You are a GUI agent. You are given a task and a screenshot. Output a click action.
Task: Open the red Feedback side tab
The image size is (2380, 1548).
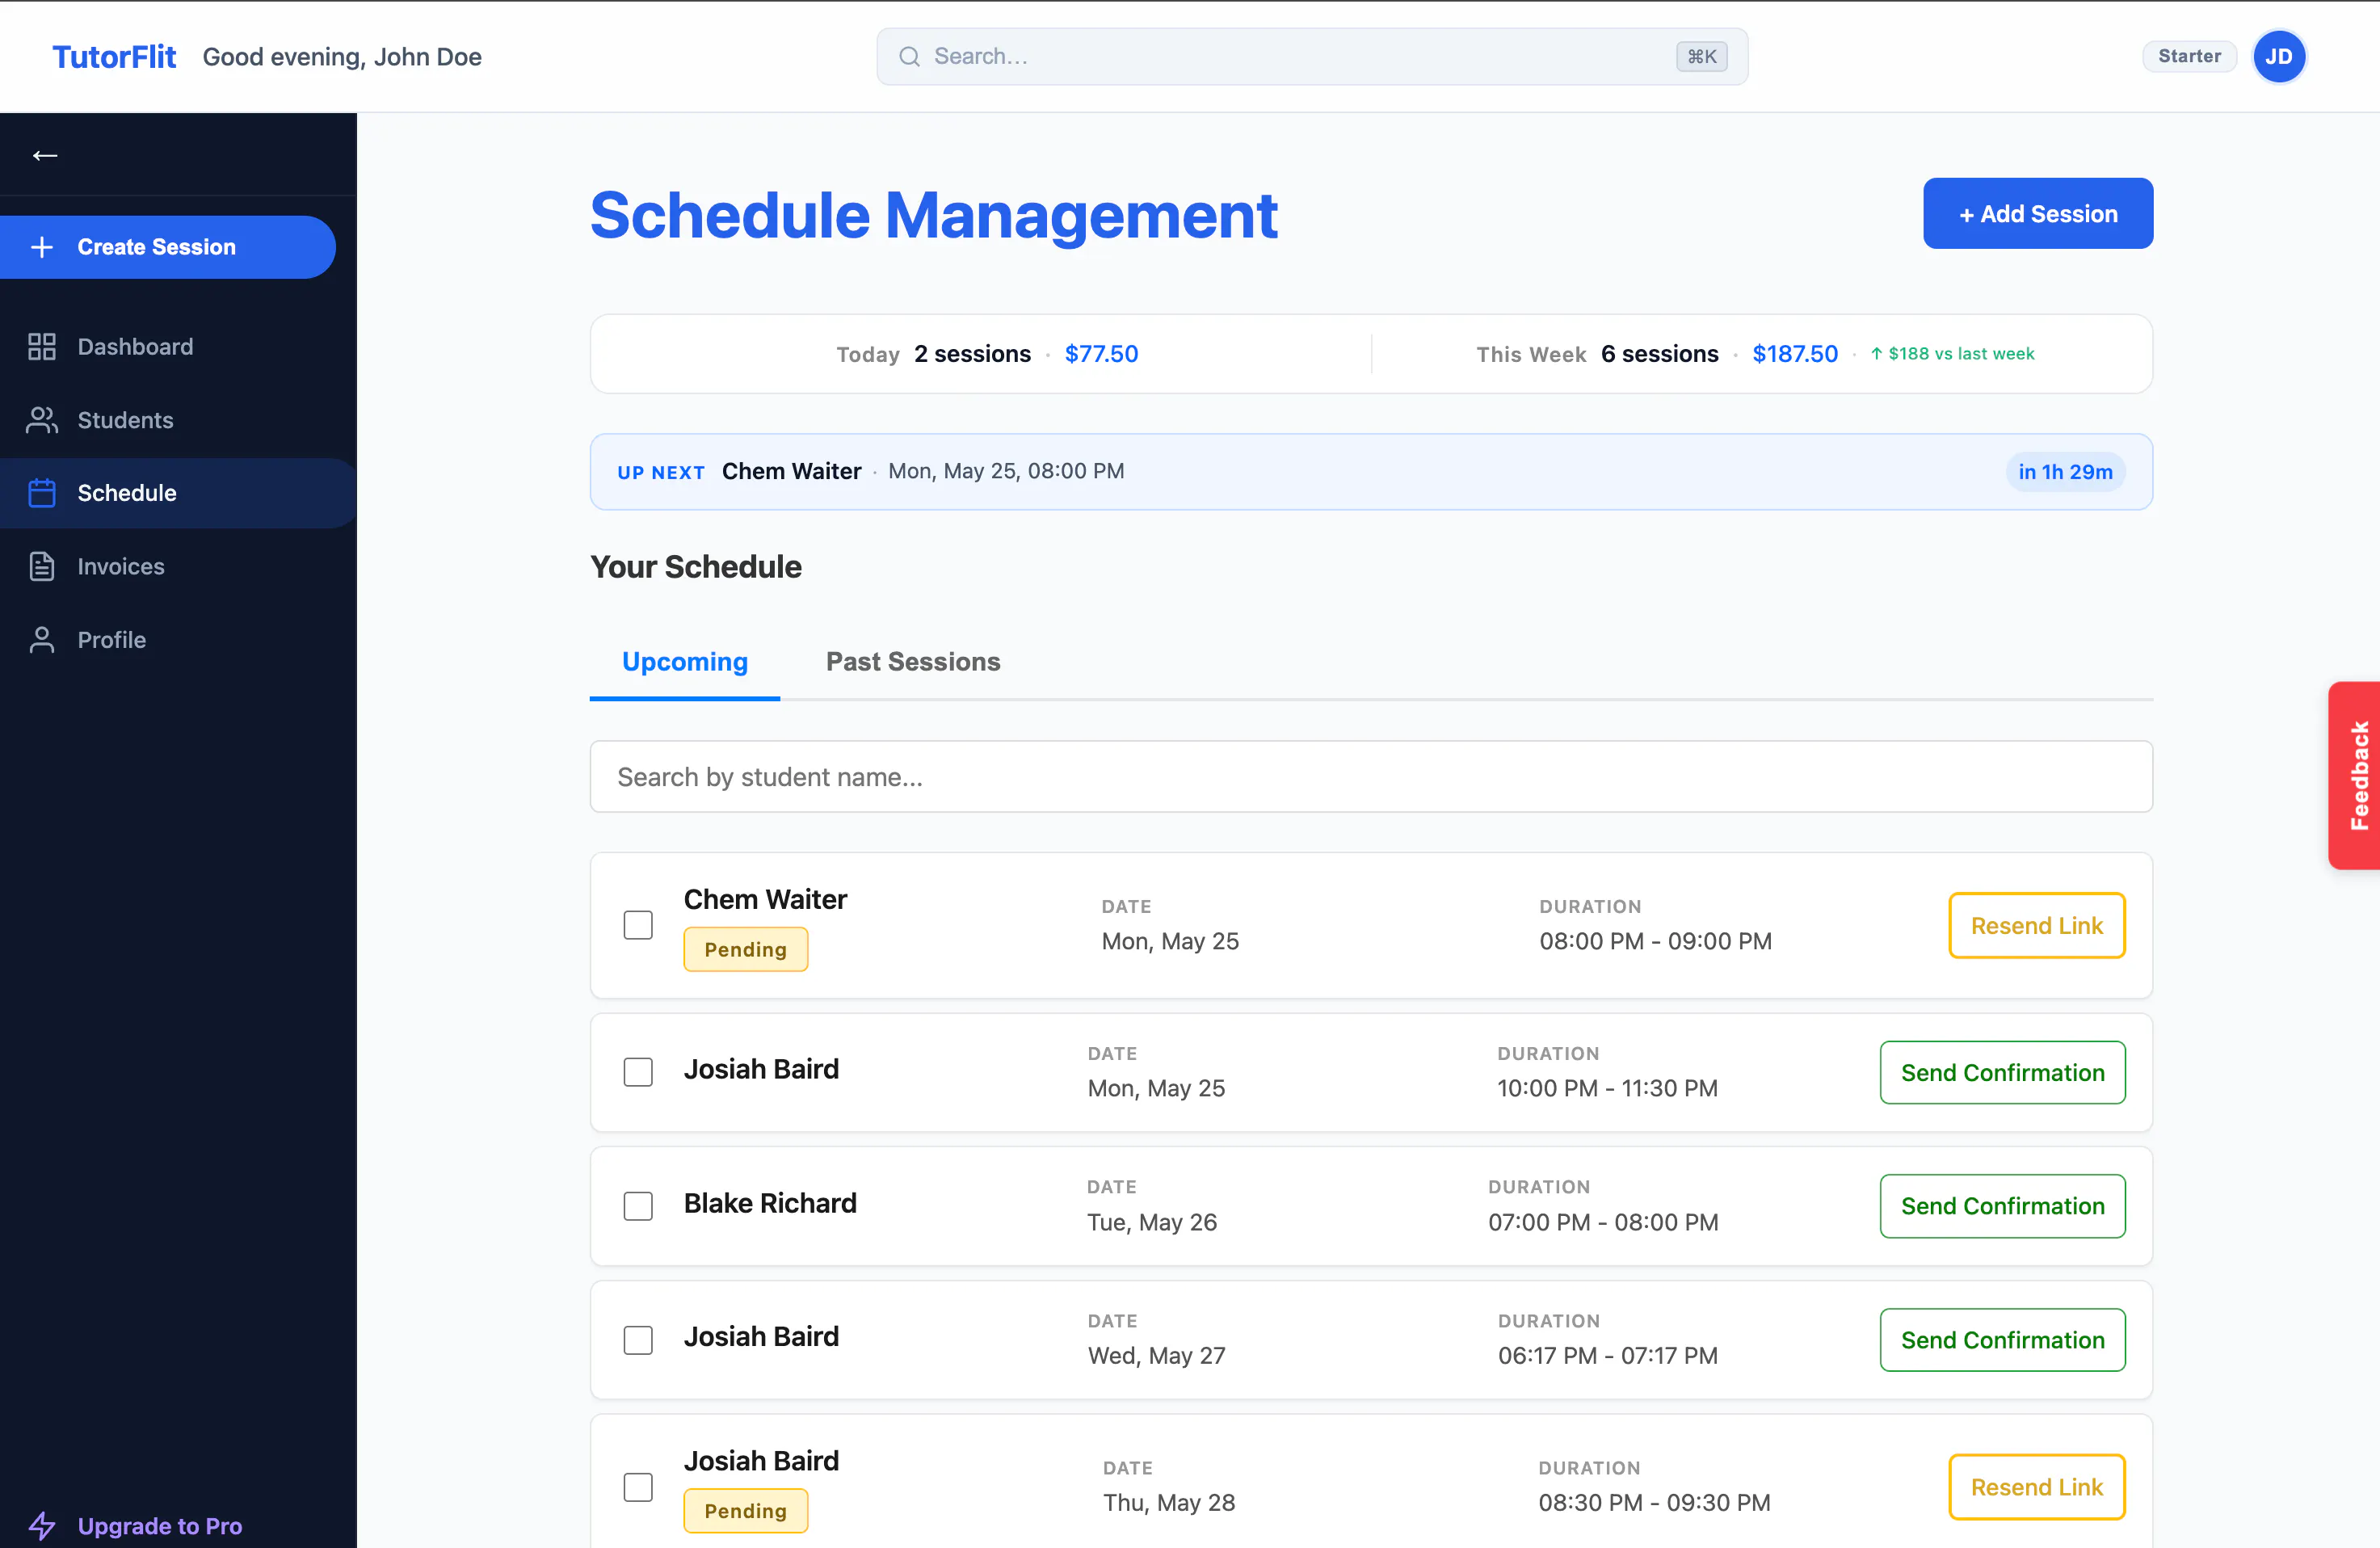tap(2355, 775)
